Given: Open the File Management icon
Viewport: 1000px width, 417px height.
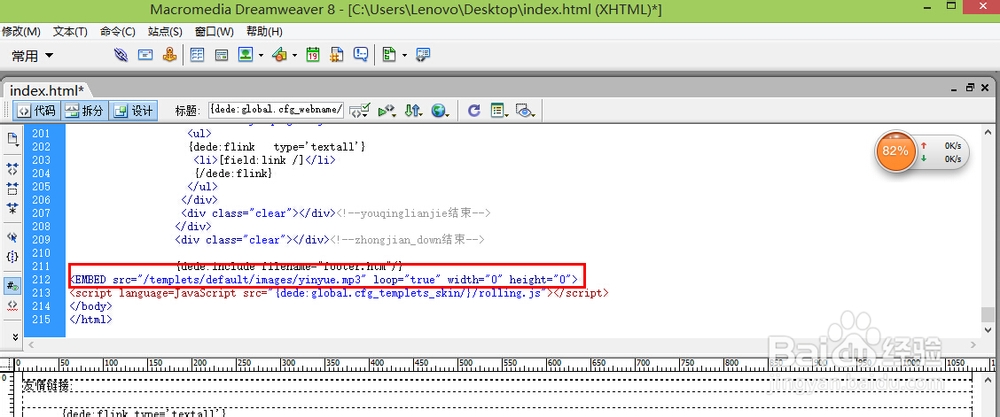Looking at the screenshot, I should coord(413,111).
